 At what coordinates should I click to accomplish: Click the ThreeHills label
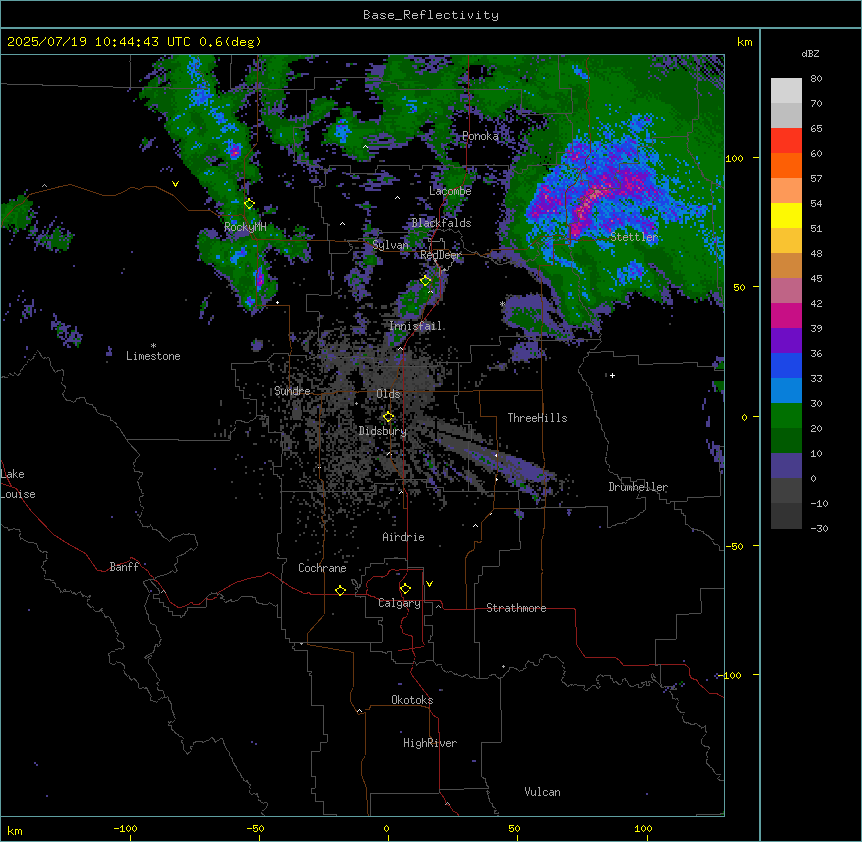537,418
